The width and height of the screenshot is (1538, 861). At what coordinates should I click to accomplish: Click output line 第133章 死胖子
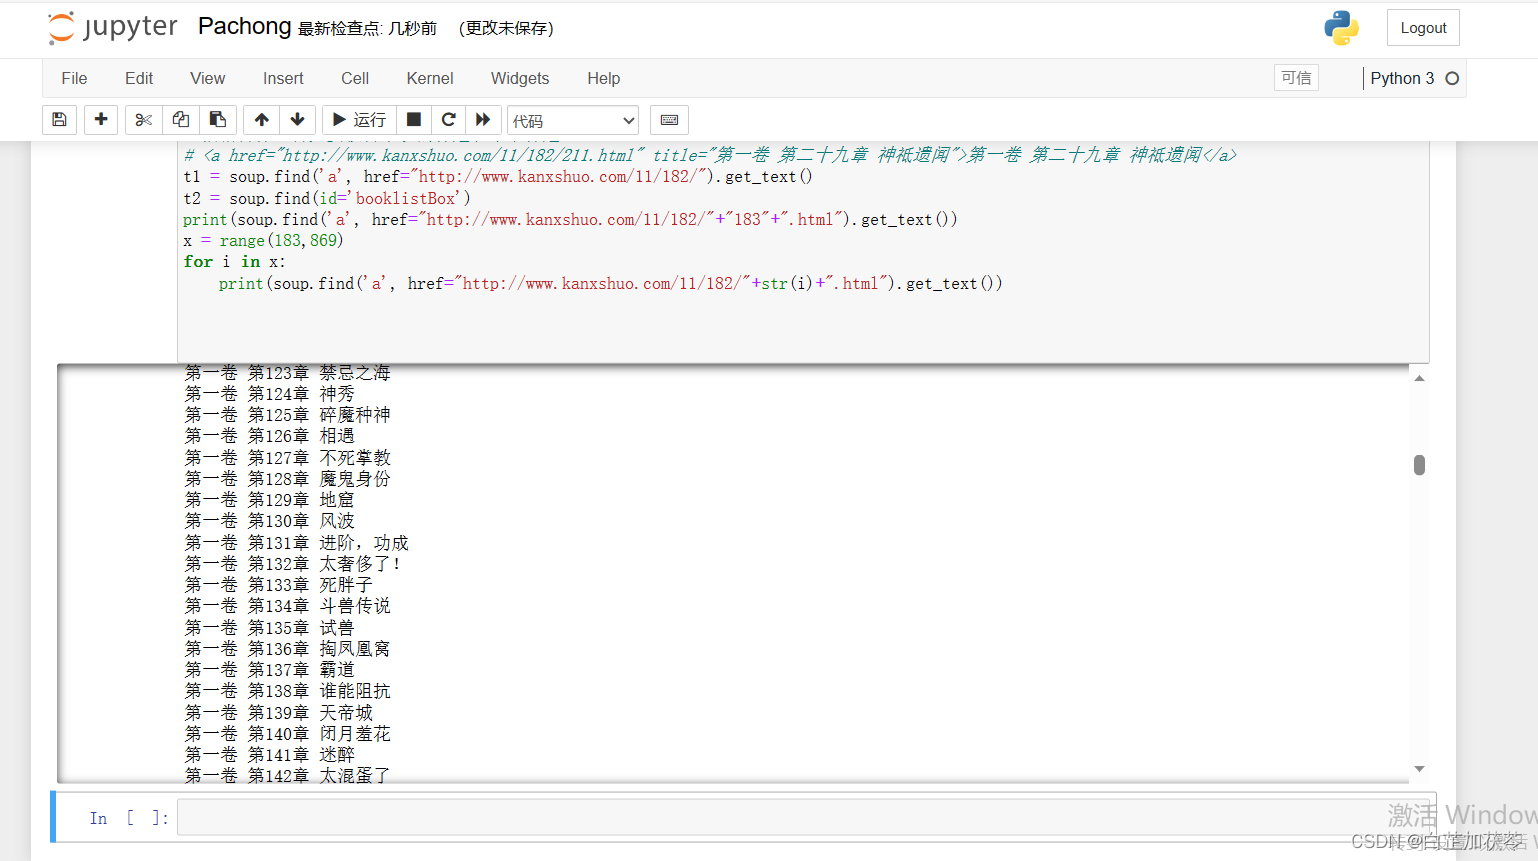click(279, 585)
